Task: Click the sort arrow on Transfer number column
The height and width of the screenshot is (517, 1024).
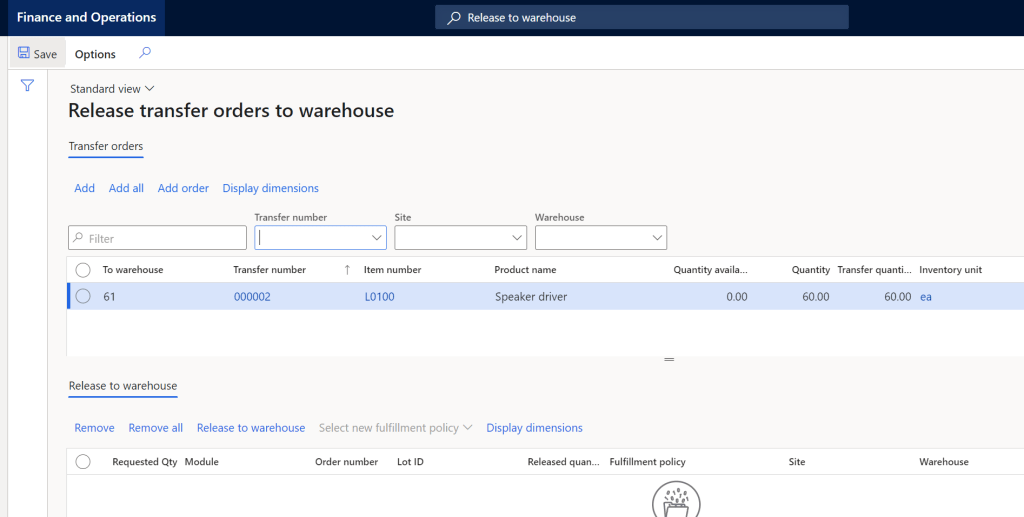Action: pos(347,270)
